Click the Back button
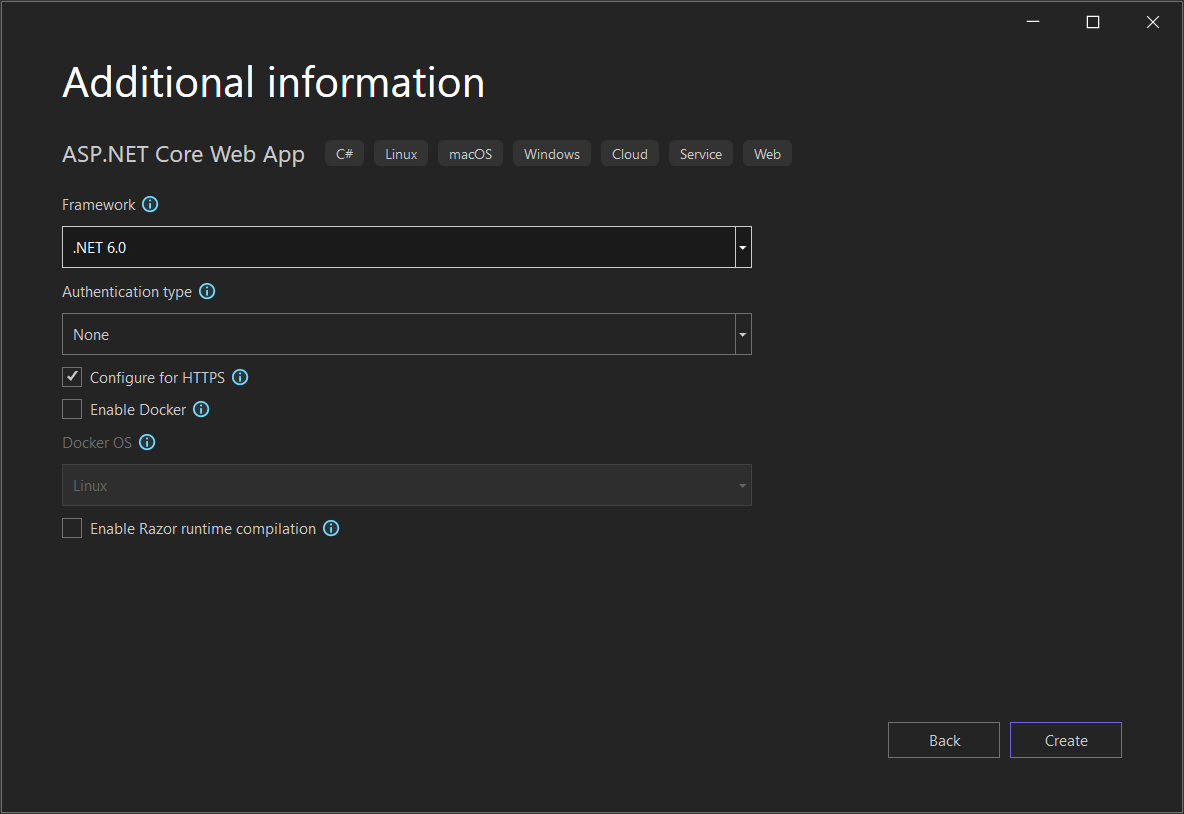Screen dimensions: 1184x814 pos(944,740)
